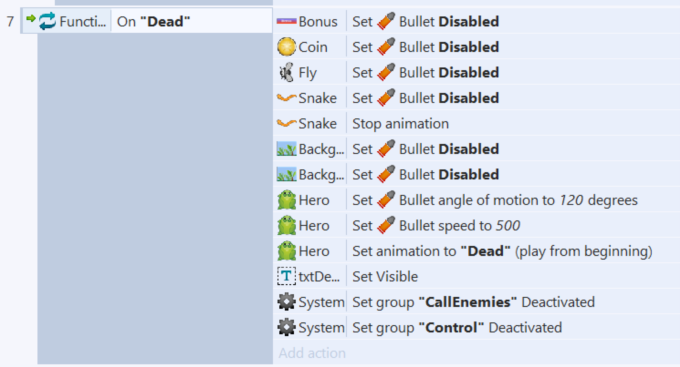Click the Function object icon in condition
Viewport: 680px width, 367px height.
[47, 21]
